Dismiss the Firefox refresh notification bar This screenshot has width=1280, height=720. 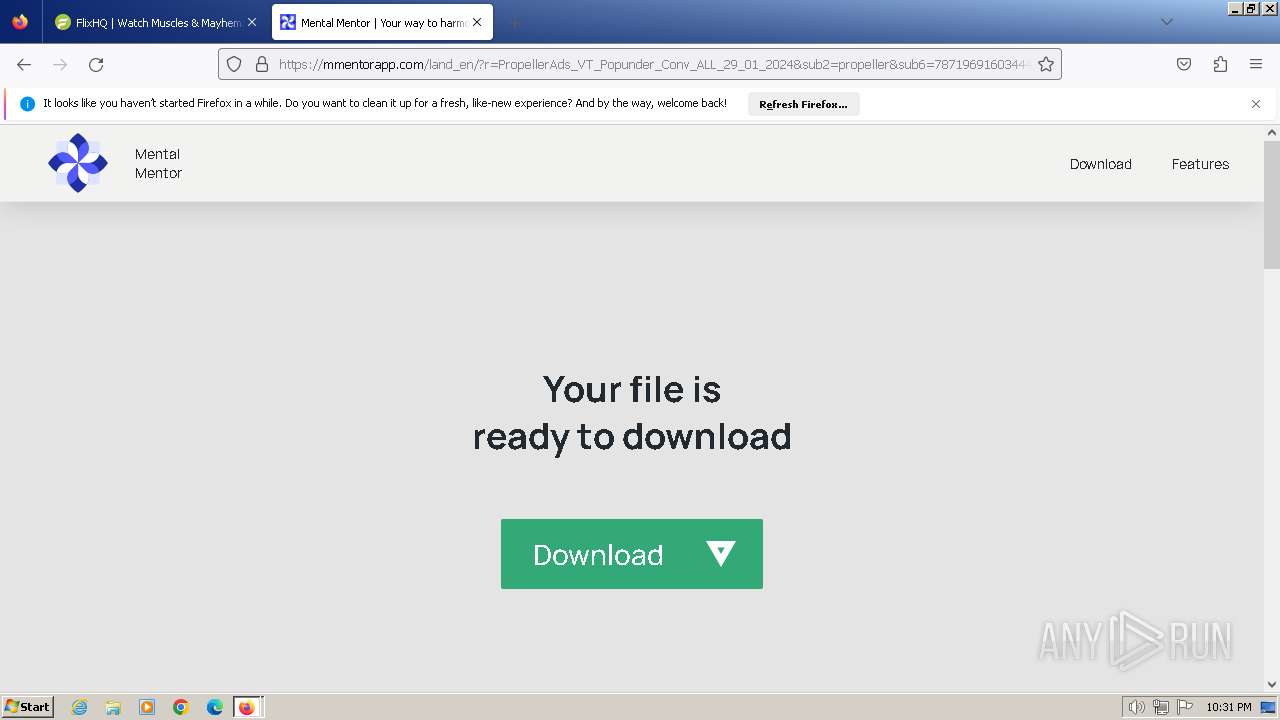tap(1256, 104)
